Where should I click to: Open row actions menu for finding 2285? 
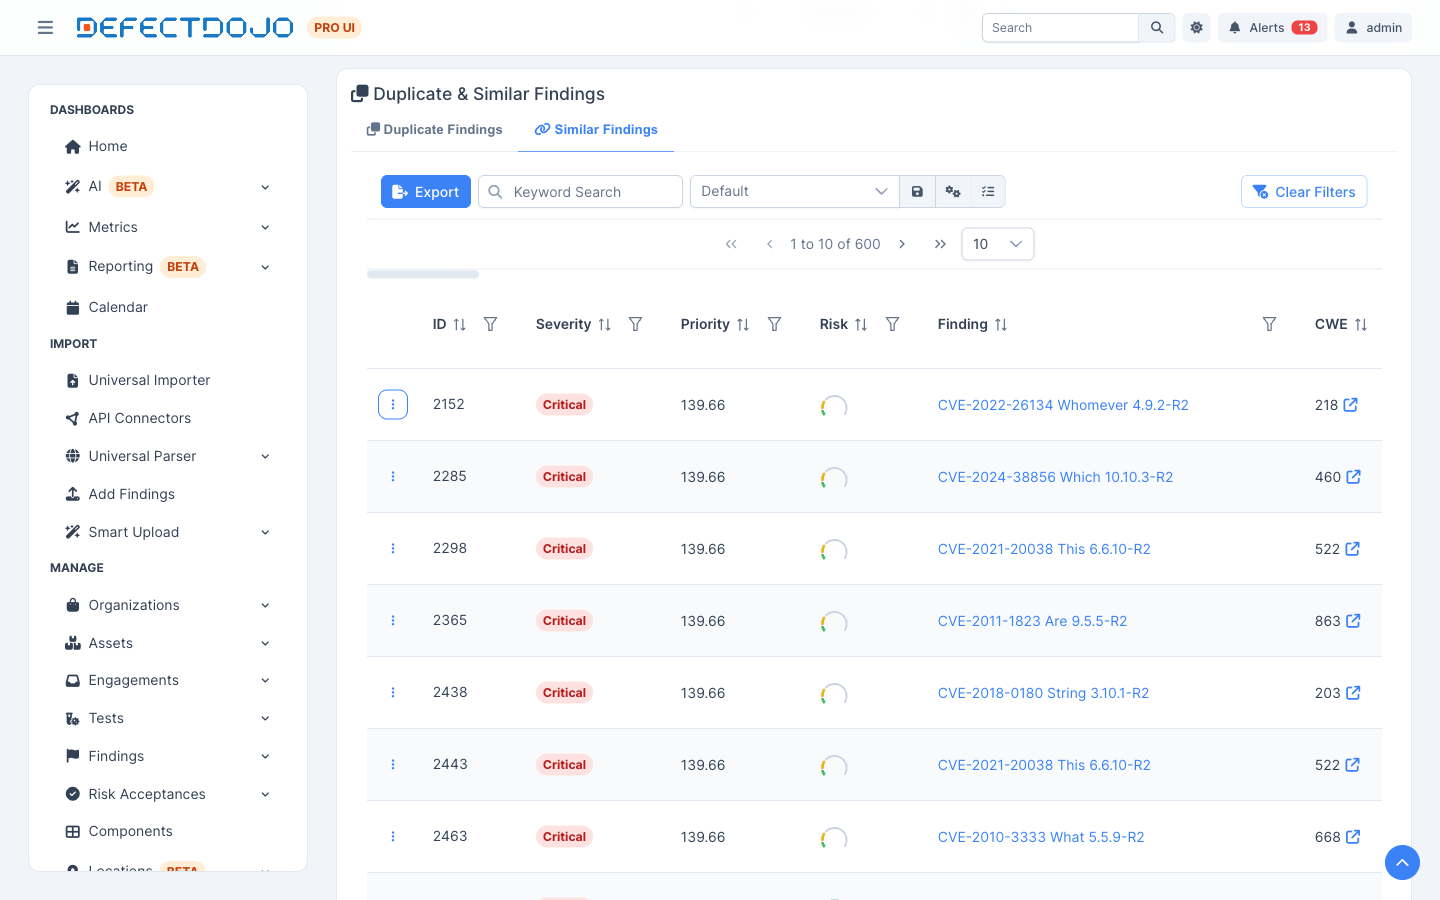pyautogui.click(x=393, y=477)
